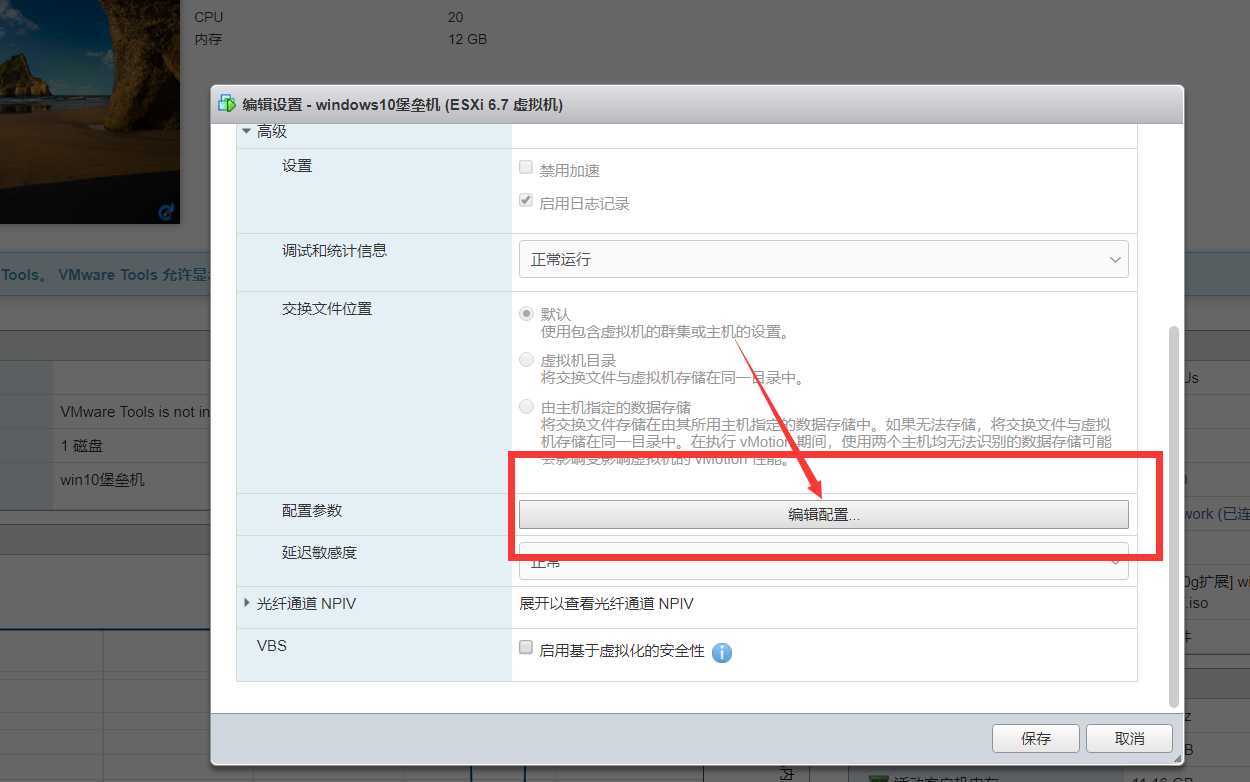This screenshot has width=1250, height=782.
Task: Select the 虚拟机目录 radio button
Action: point(526,359)
